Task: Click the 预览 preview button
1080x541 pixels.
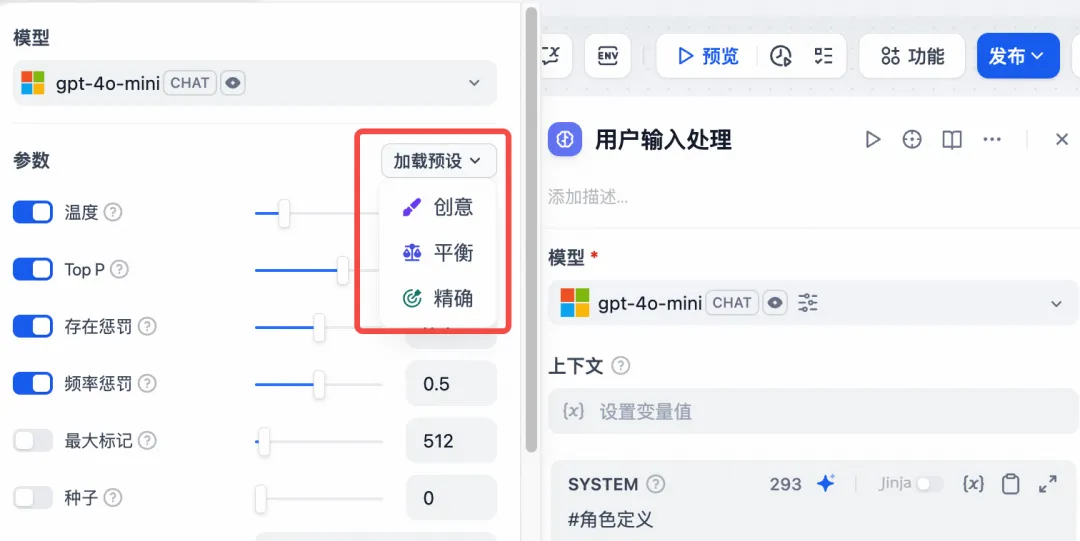Action: tap(707, 56)
